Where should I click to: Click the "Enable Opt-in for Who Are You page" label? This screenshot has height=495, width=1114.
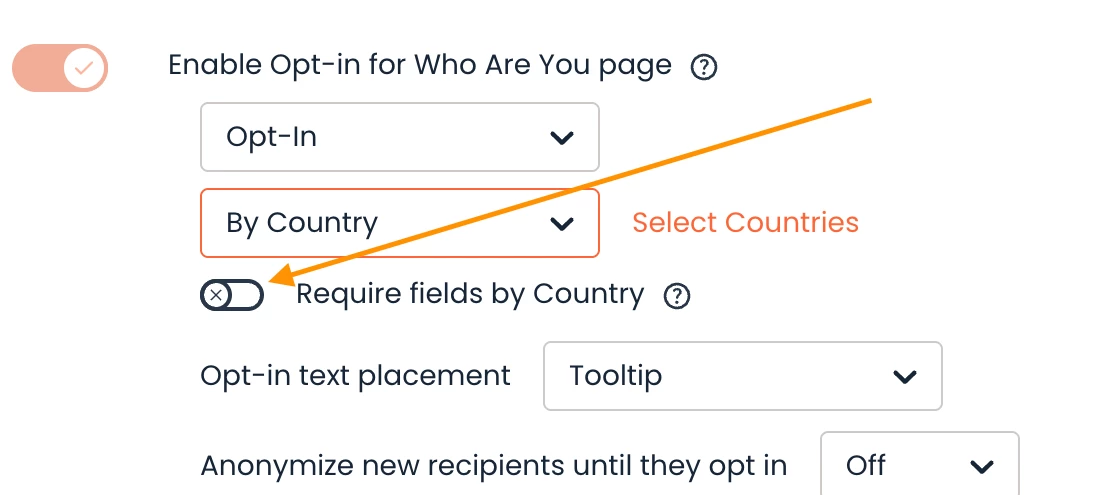(420, 66)
